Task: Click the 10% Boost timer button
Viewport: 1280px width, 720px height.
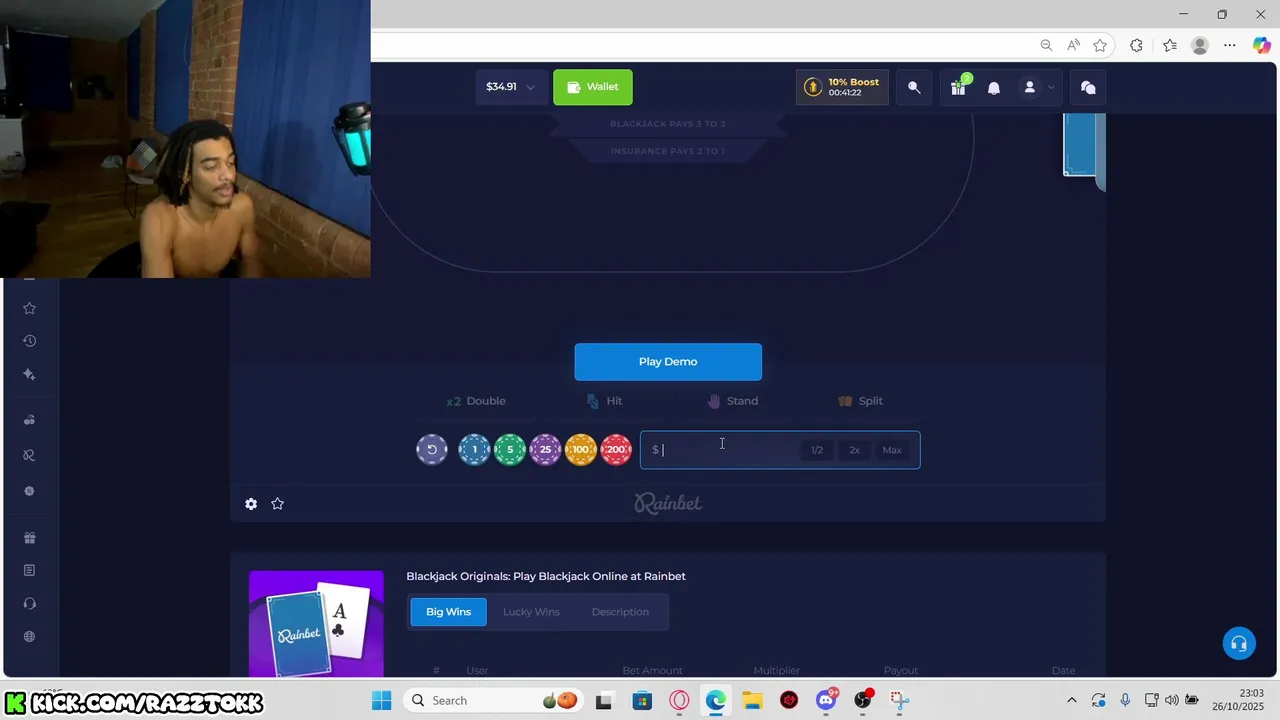Action: [x=842, y=87]
